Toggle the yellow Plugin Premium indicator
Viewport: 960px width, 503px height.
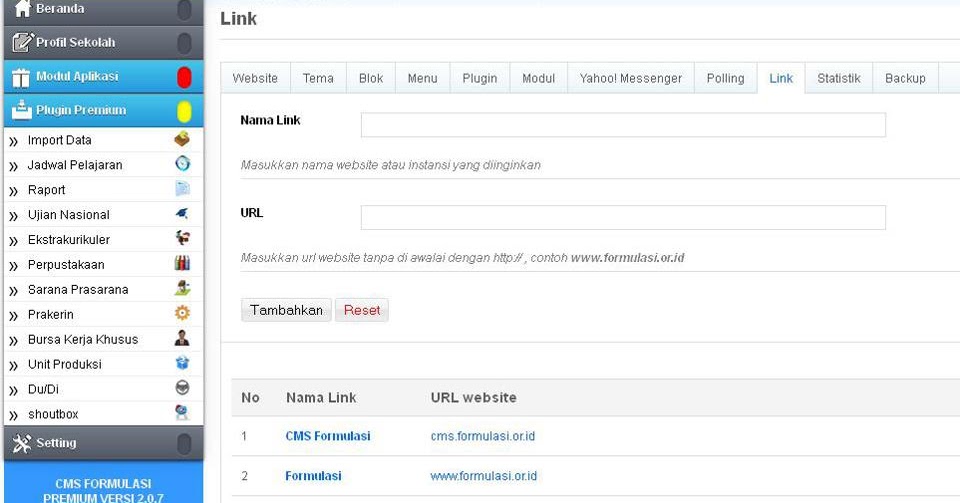(x=184, y=111)
